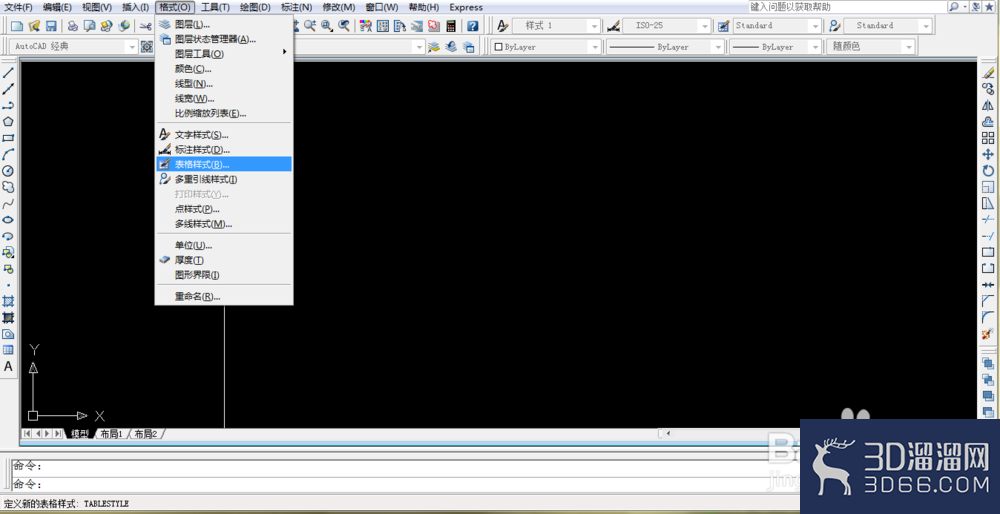1000x514 pixels.
Task: Select the Move tool in modify toolbar
Action: 988,154
